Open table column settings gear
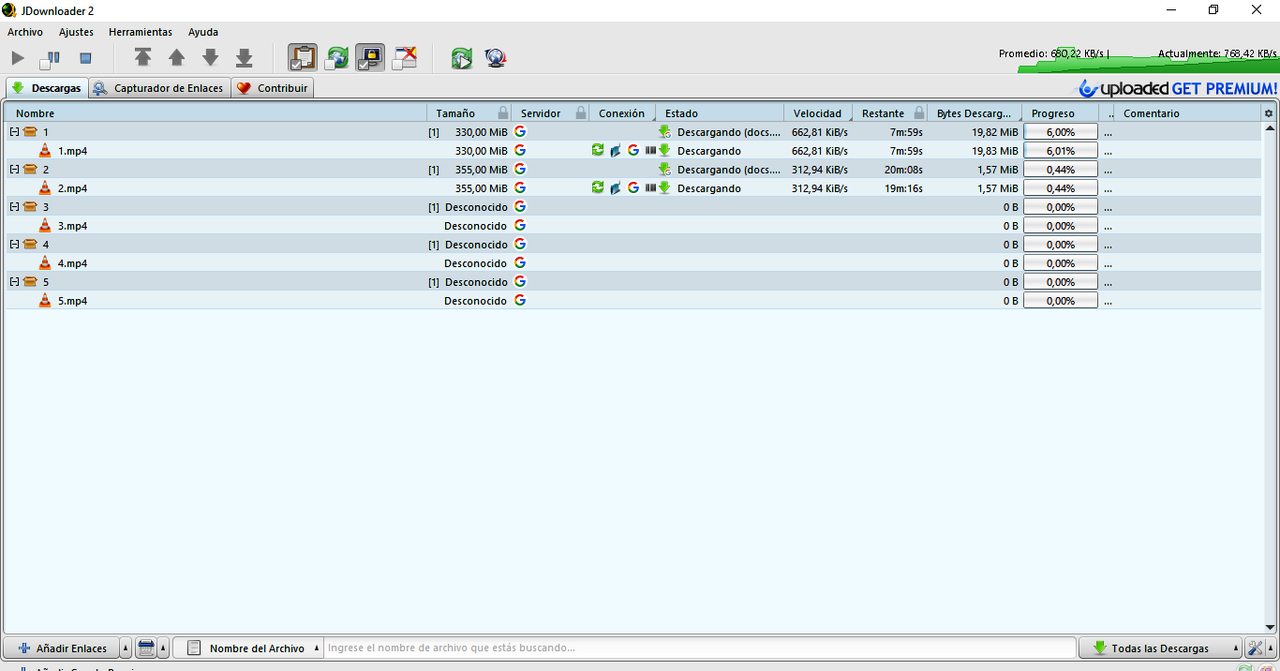The width and height of the screenshot is (1280, 671). click(1269, 113)
